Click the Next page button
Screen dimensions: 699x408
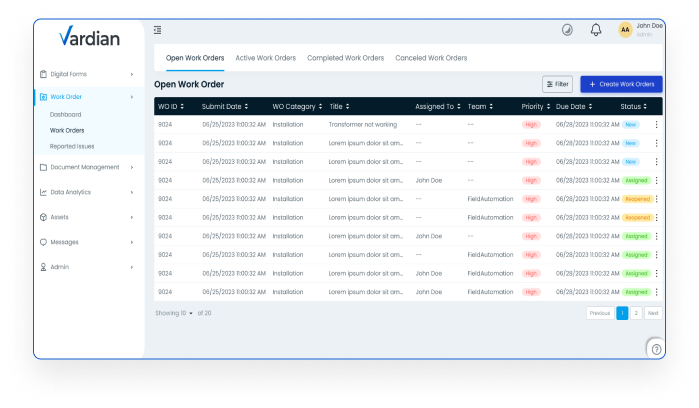(653, 313)
